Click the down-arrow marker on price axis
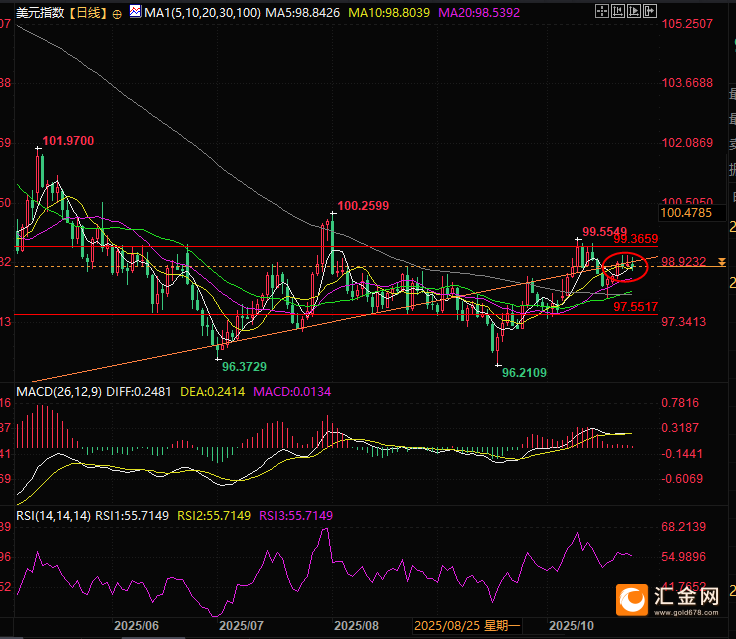The height and width of the screenshot is (639, 736). coord(721,262)
